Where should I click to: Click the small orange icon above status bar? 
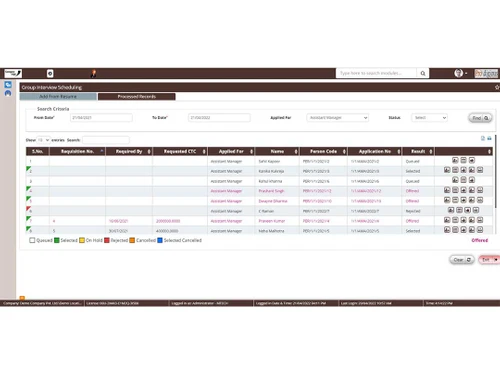tap(22, 298)
